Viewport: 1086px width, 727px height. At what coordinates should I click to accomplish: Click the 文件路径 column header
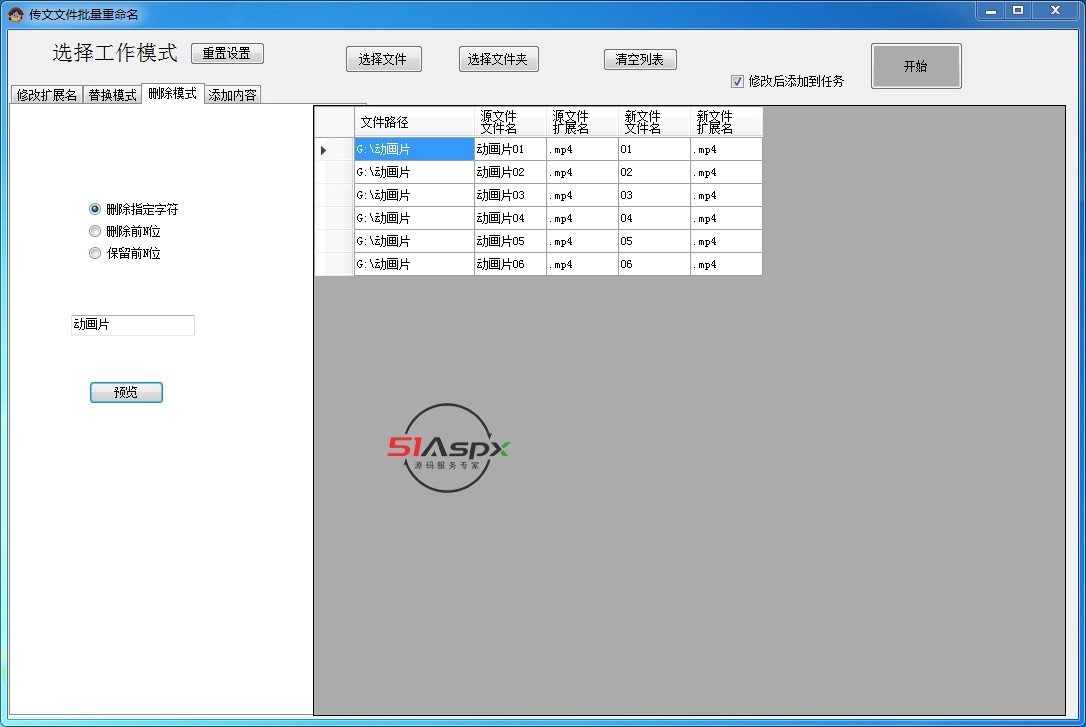pyautogui.click(x=414, y=122)
